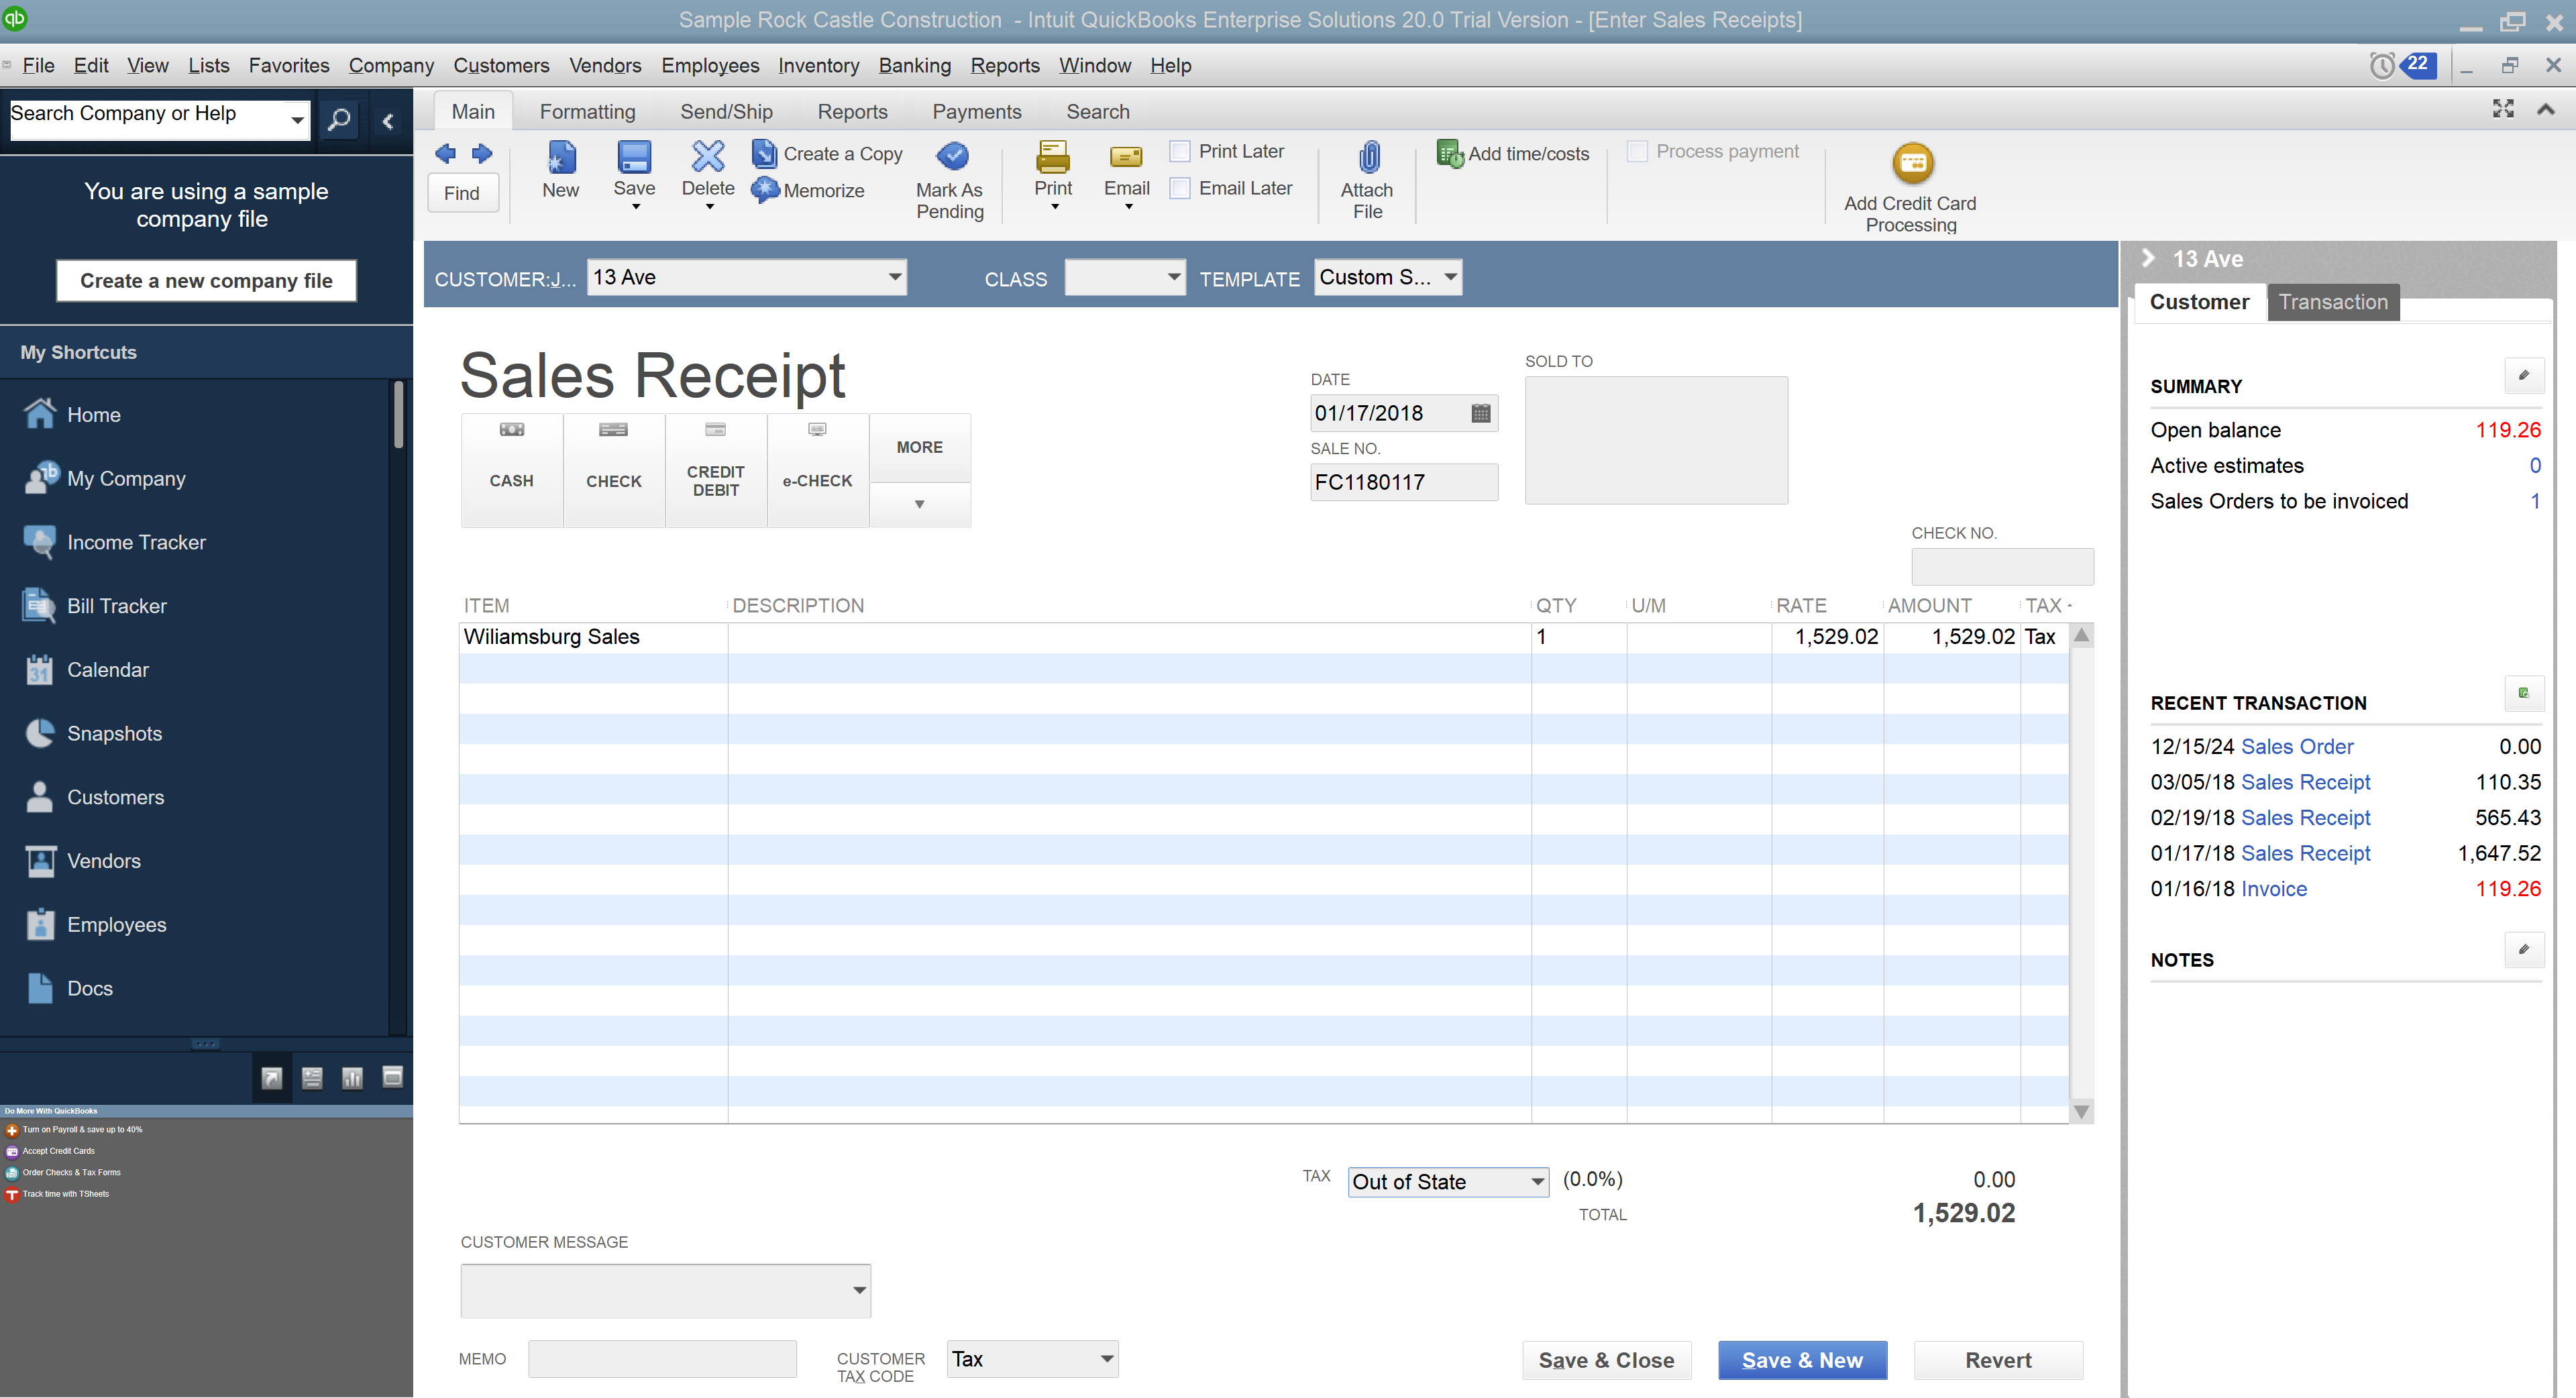The height and width of the screenshot is (1398, 2576).
Task: Open the Customer Tax Code dropdown
Action: click(1106, 1359)
